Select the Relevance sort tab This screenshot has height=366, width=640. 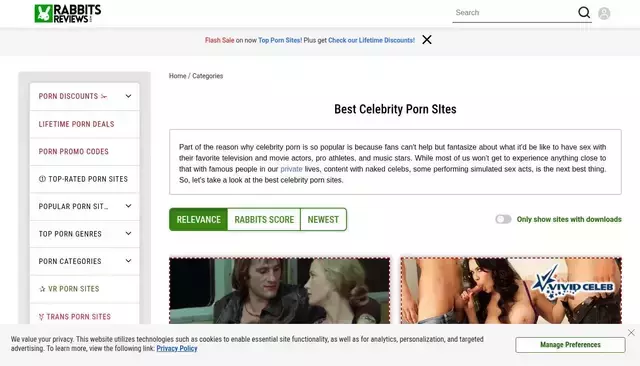[x=198, y=220]
